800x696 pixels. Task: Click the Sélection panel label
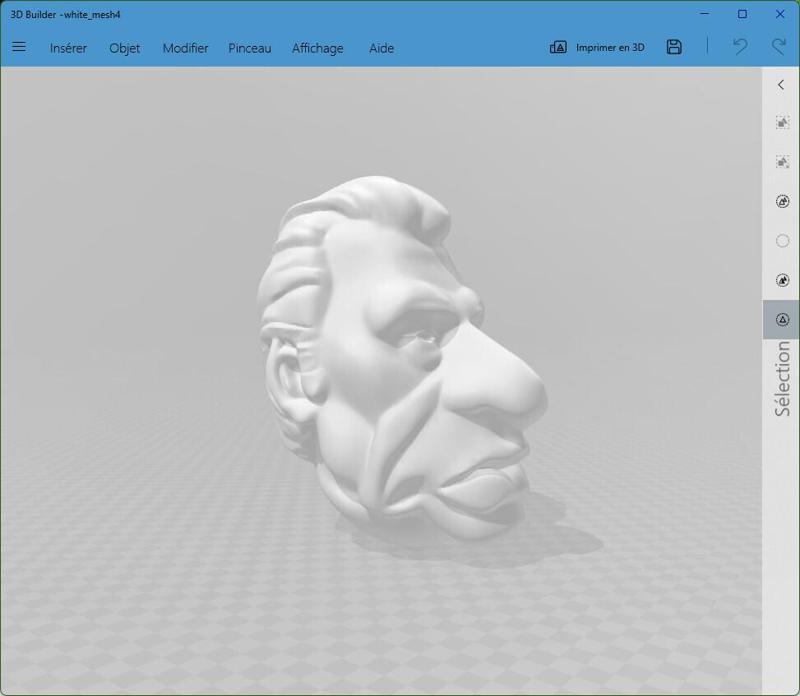782,379
